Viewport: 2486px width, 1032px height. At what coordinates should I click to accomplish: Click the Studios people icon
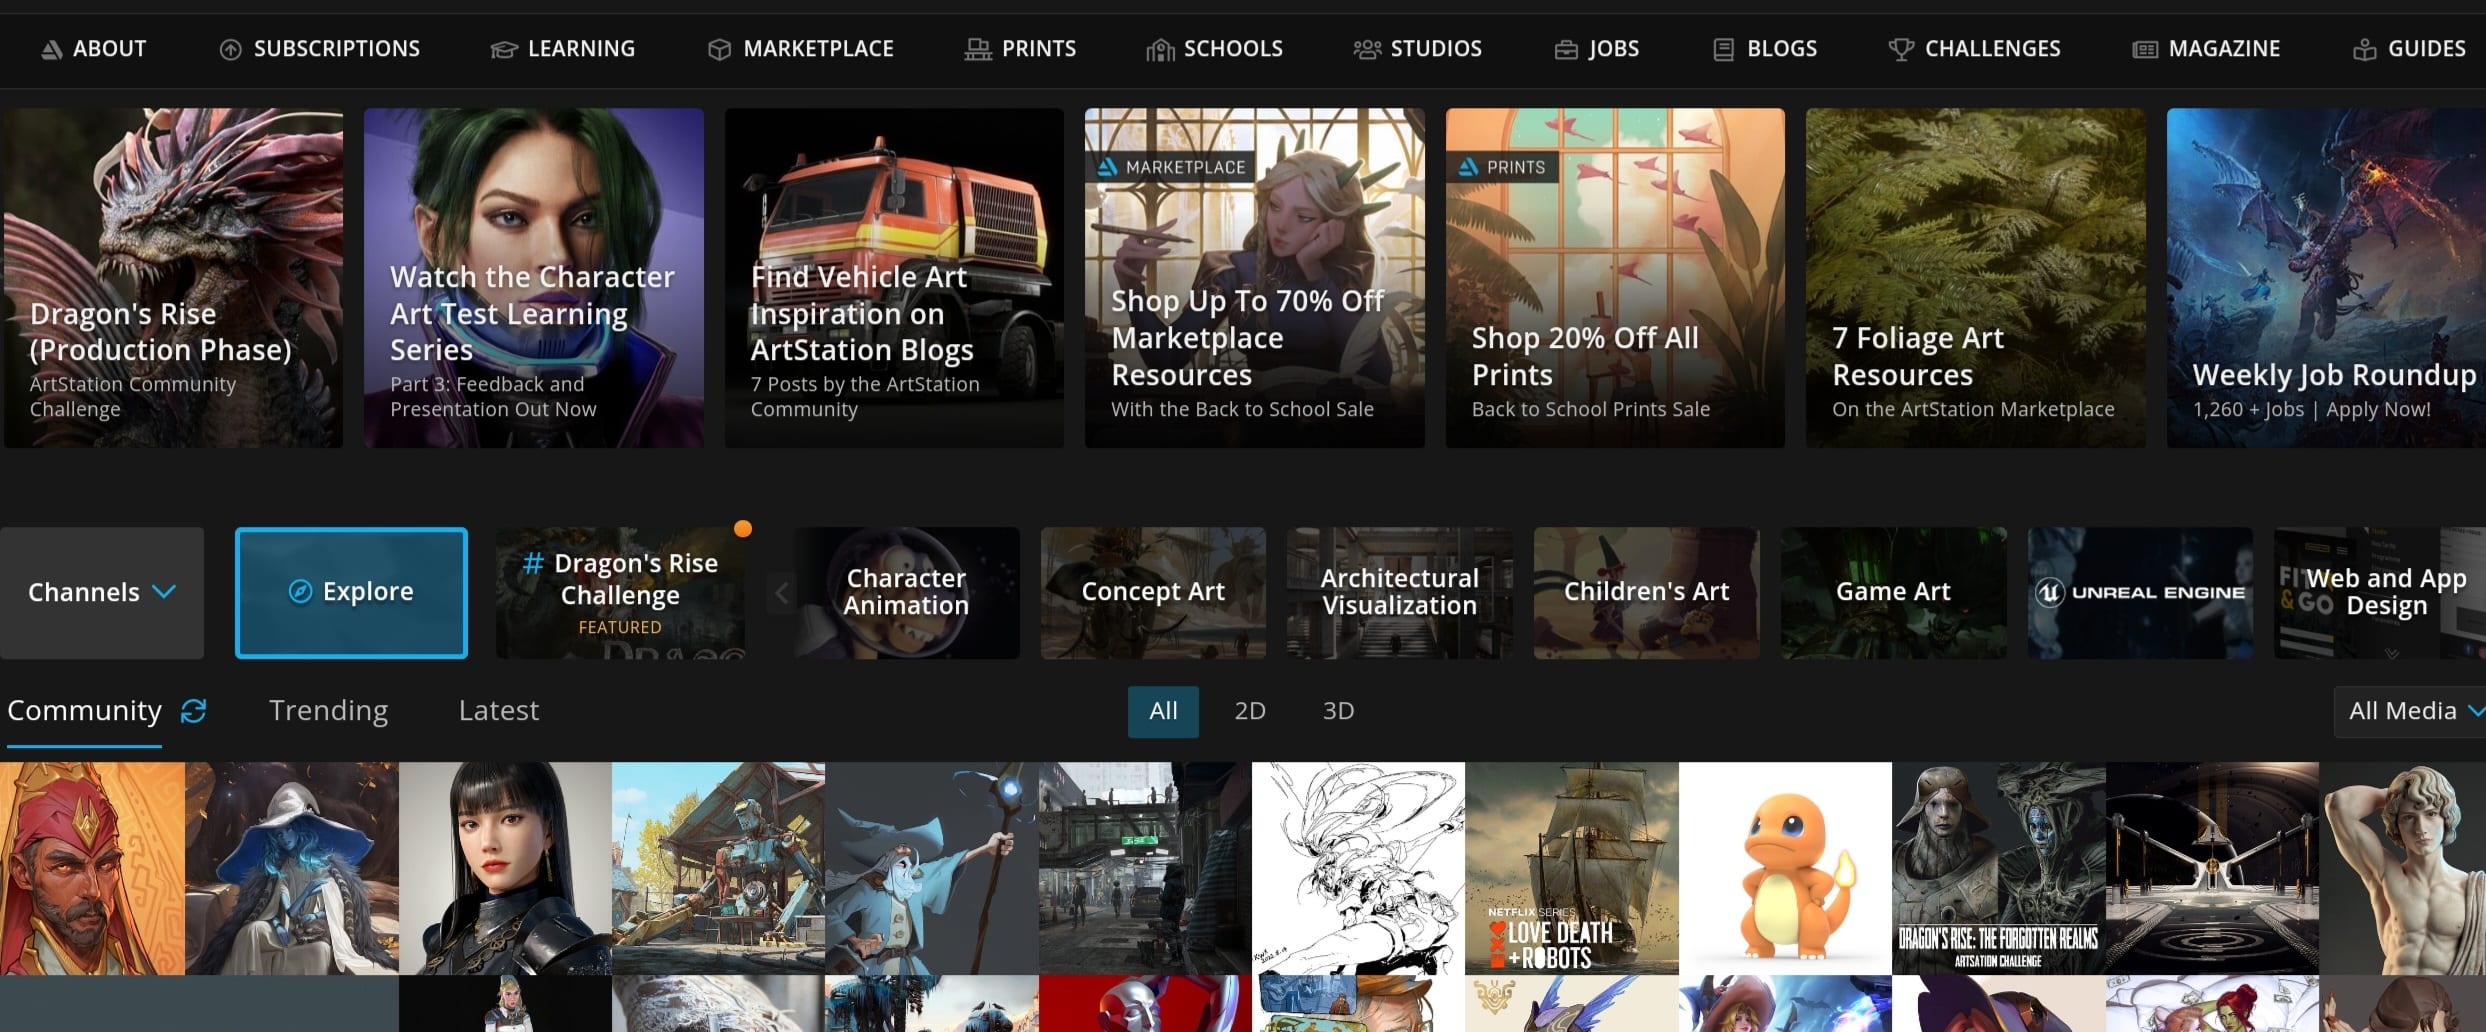(x=1366, y=49)
